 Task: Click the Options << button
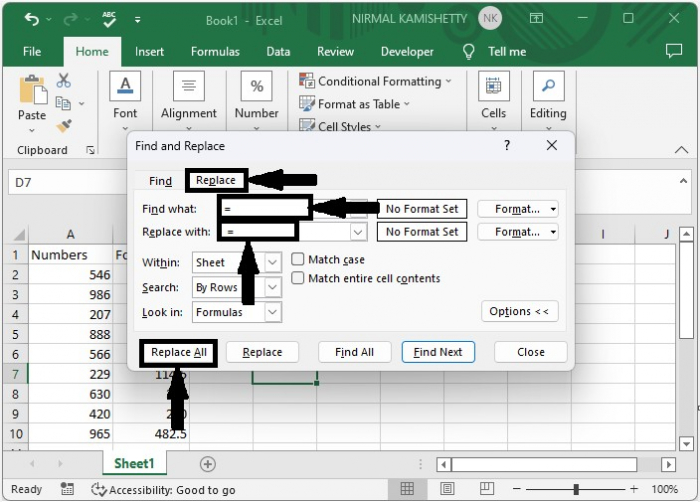pyautogui.click(x=520, y=311)
